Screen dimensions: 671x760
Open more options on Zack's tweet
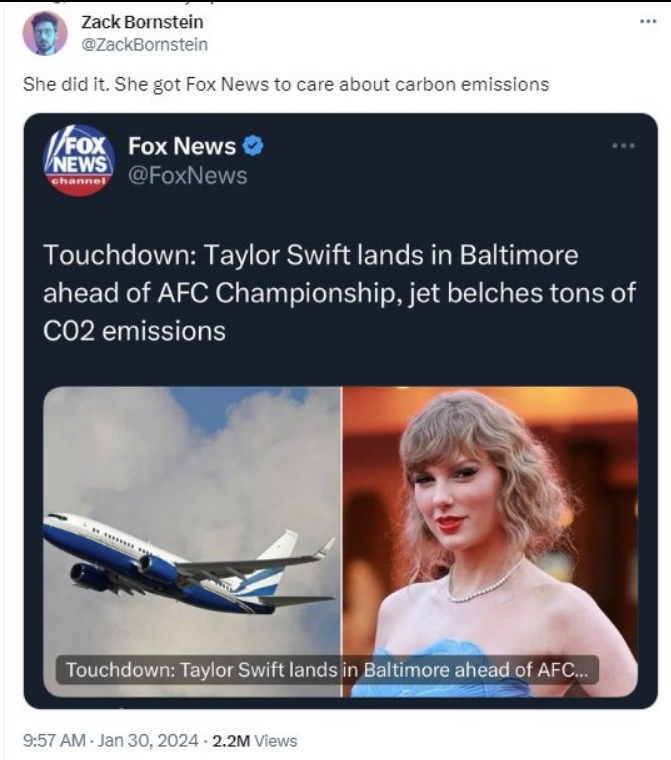[647, 20]
